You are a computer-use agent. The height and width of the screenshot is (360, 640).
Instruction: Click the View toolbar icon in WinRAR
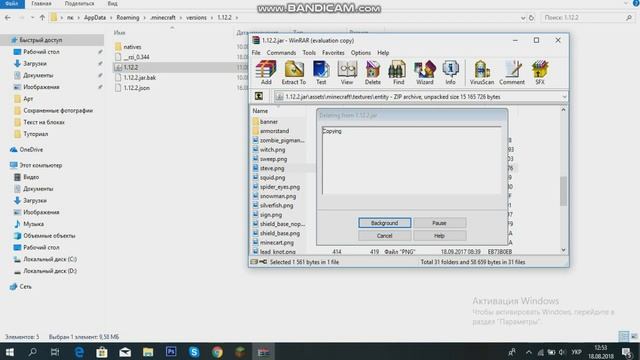(347, 73)
